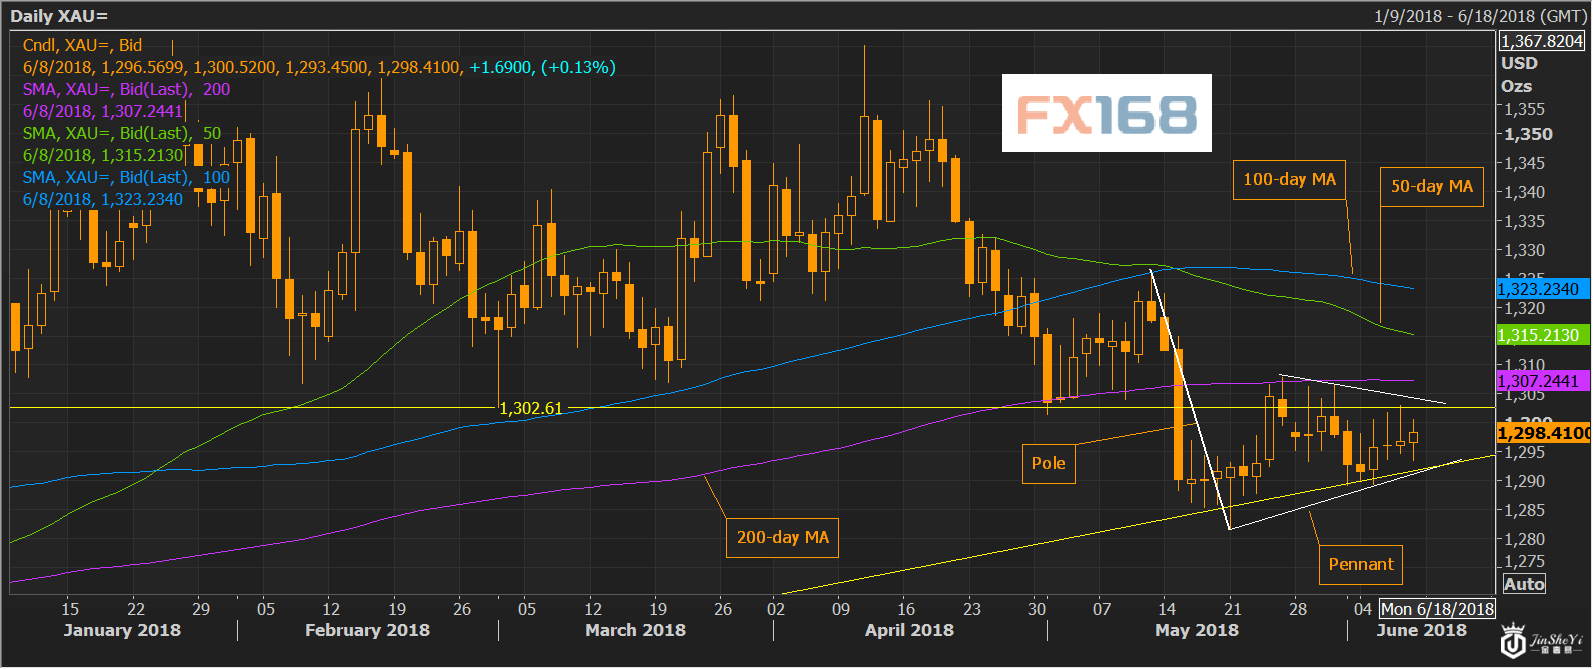Click the blue 1,323.2340 price tag

1538,289
